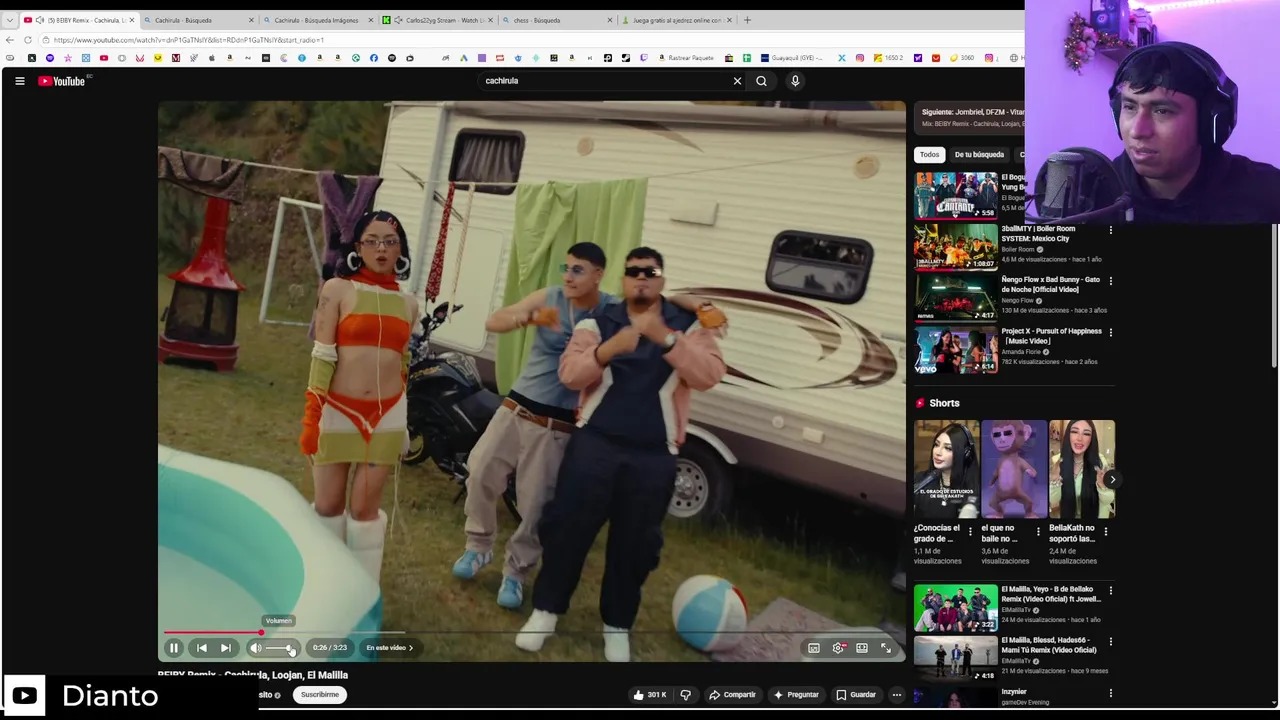The image size is (1280, 720).
Task: Open 3ballMTY Boiler Room video thumbnail
Action: tap(956, 246)
